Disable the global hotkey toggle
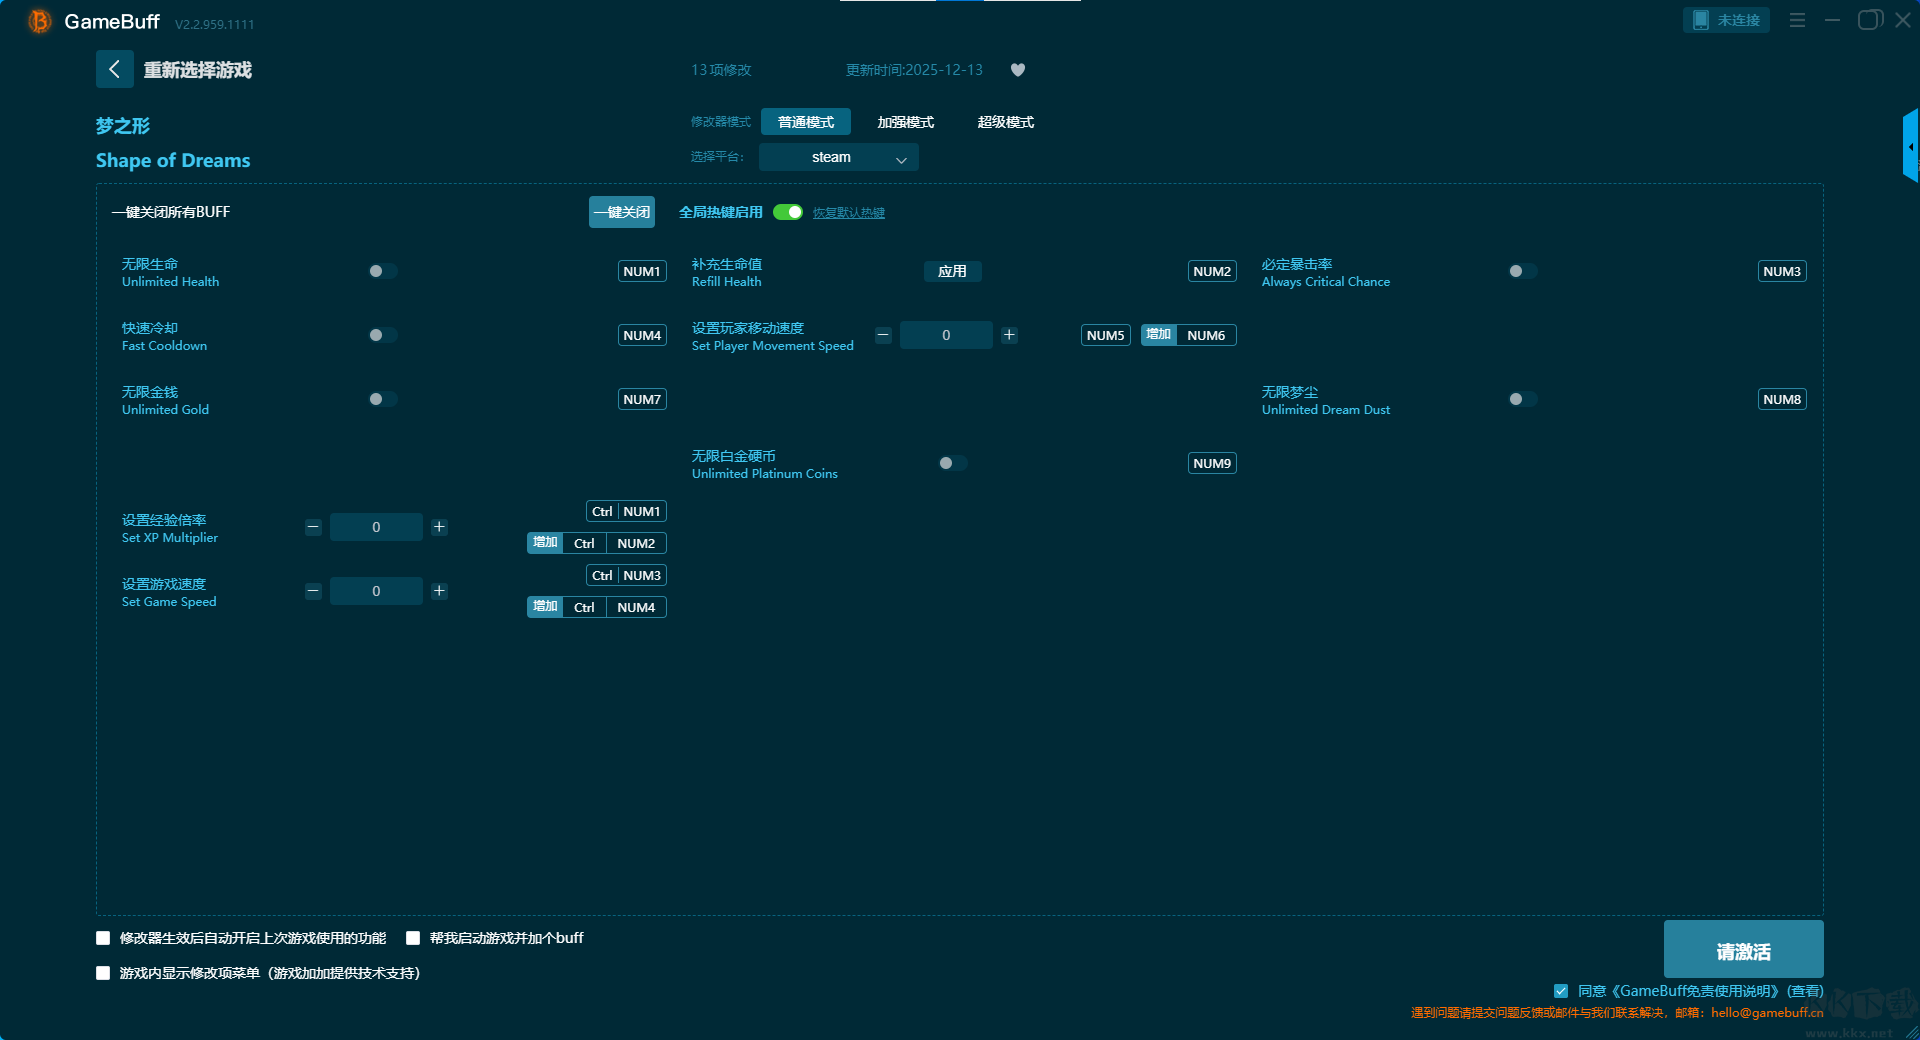 click(x=788, y=212)
